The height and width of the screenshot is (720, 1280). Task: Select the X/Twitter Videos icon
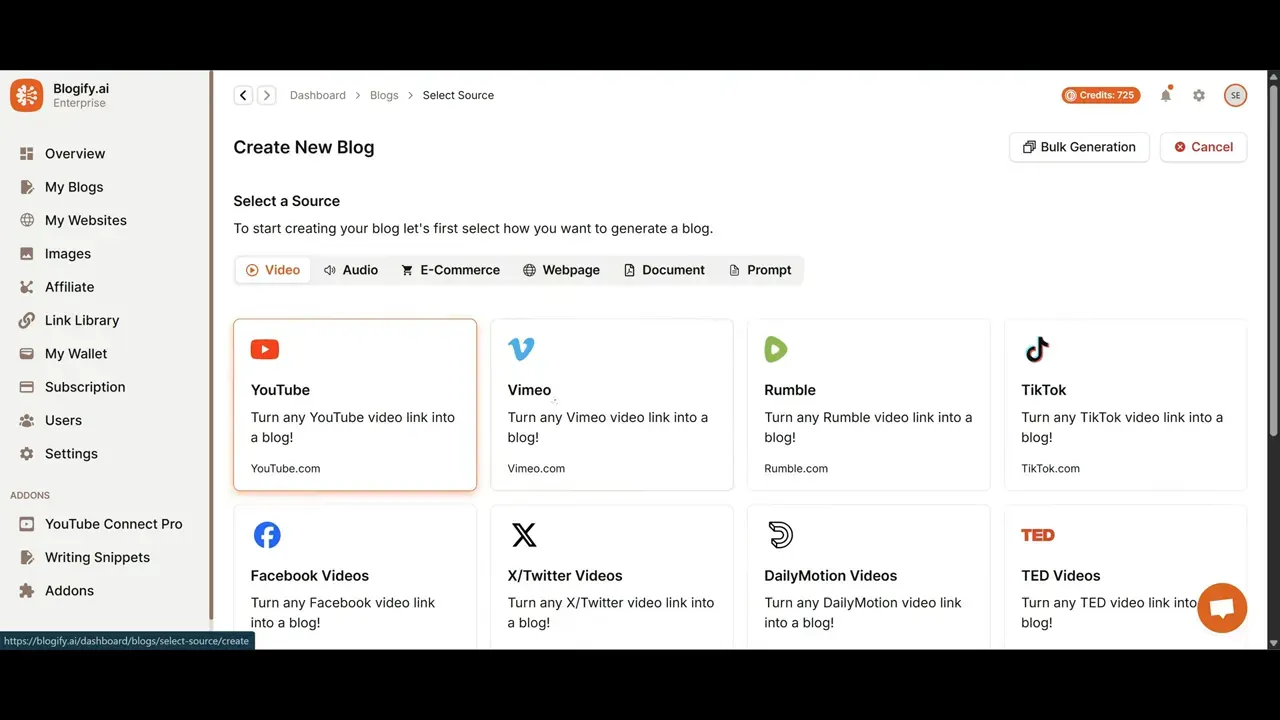524,535
